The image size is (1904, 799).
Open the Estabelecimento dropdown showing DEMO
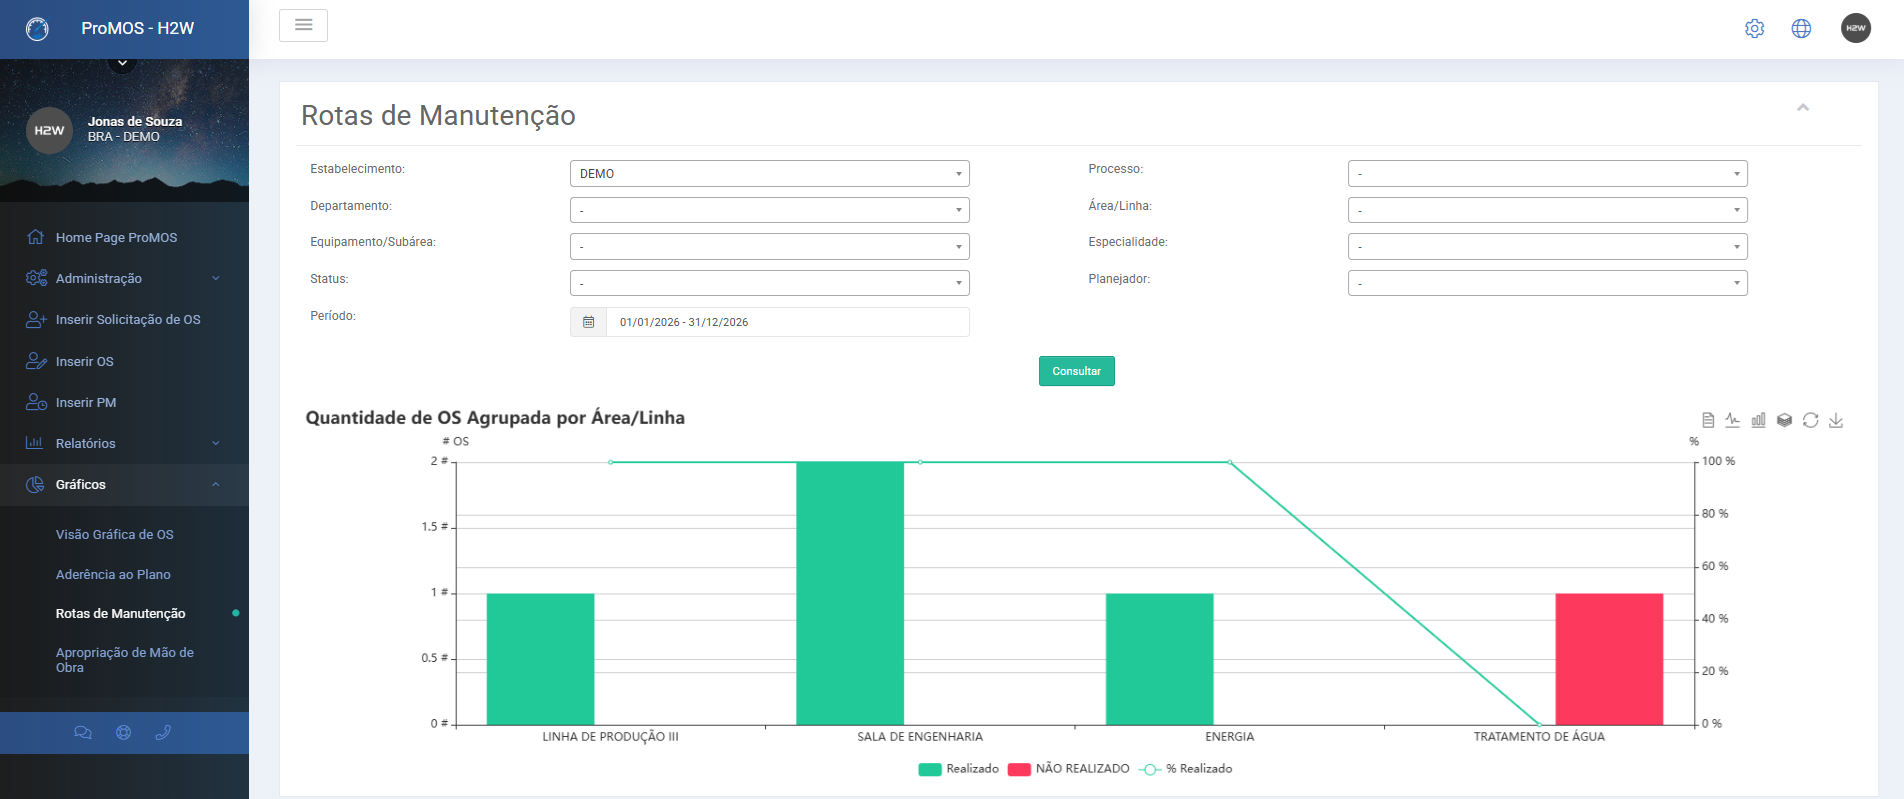pos(770,173)
